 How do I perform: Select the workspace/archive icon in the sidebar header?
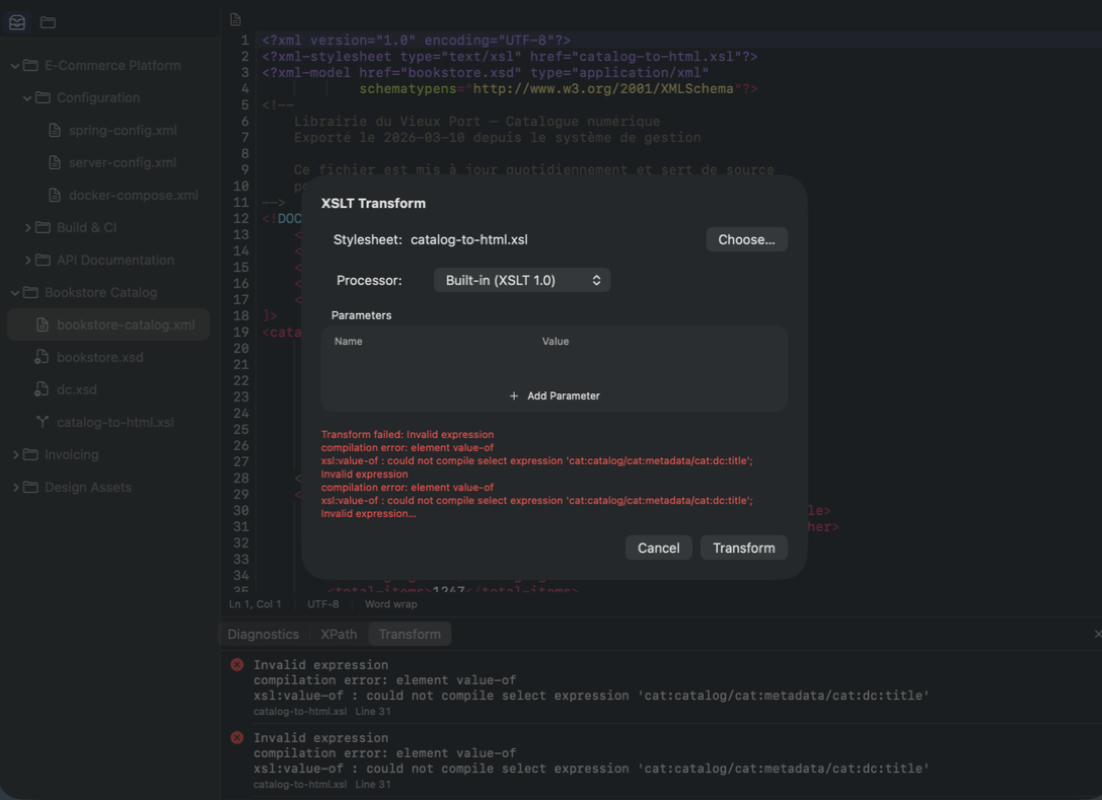pos(16,21)
